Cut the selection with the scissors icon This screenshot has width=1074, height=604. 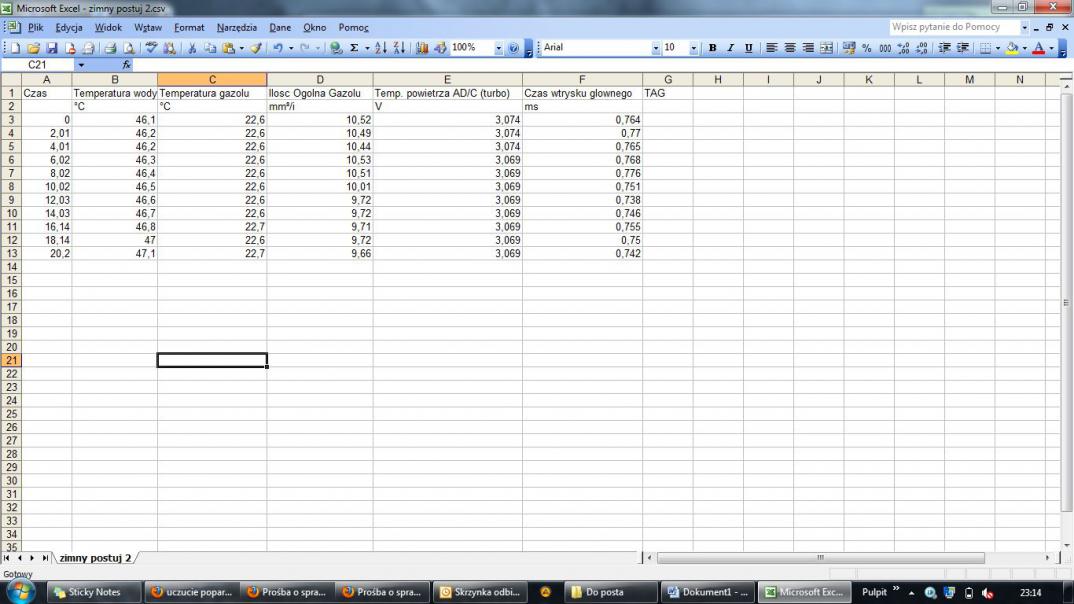[x=192, y=48]
